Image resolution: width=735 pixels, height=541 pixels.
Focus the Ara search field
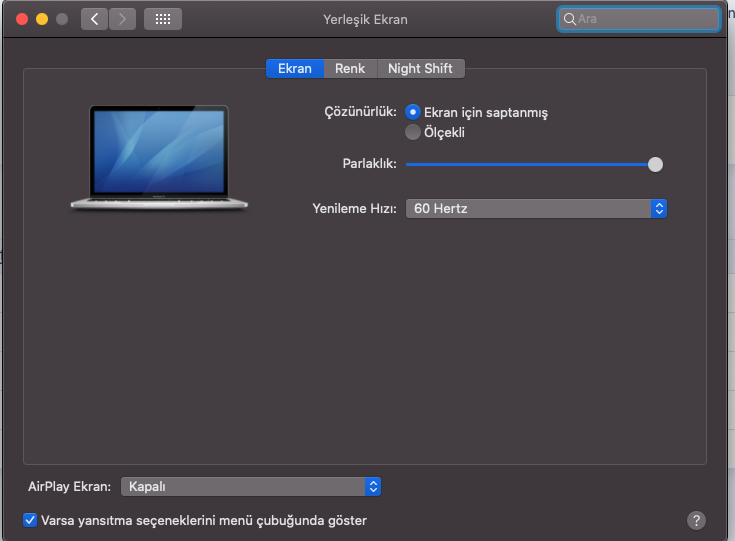click(645, 19)
